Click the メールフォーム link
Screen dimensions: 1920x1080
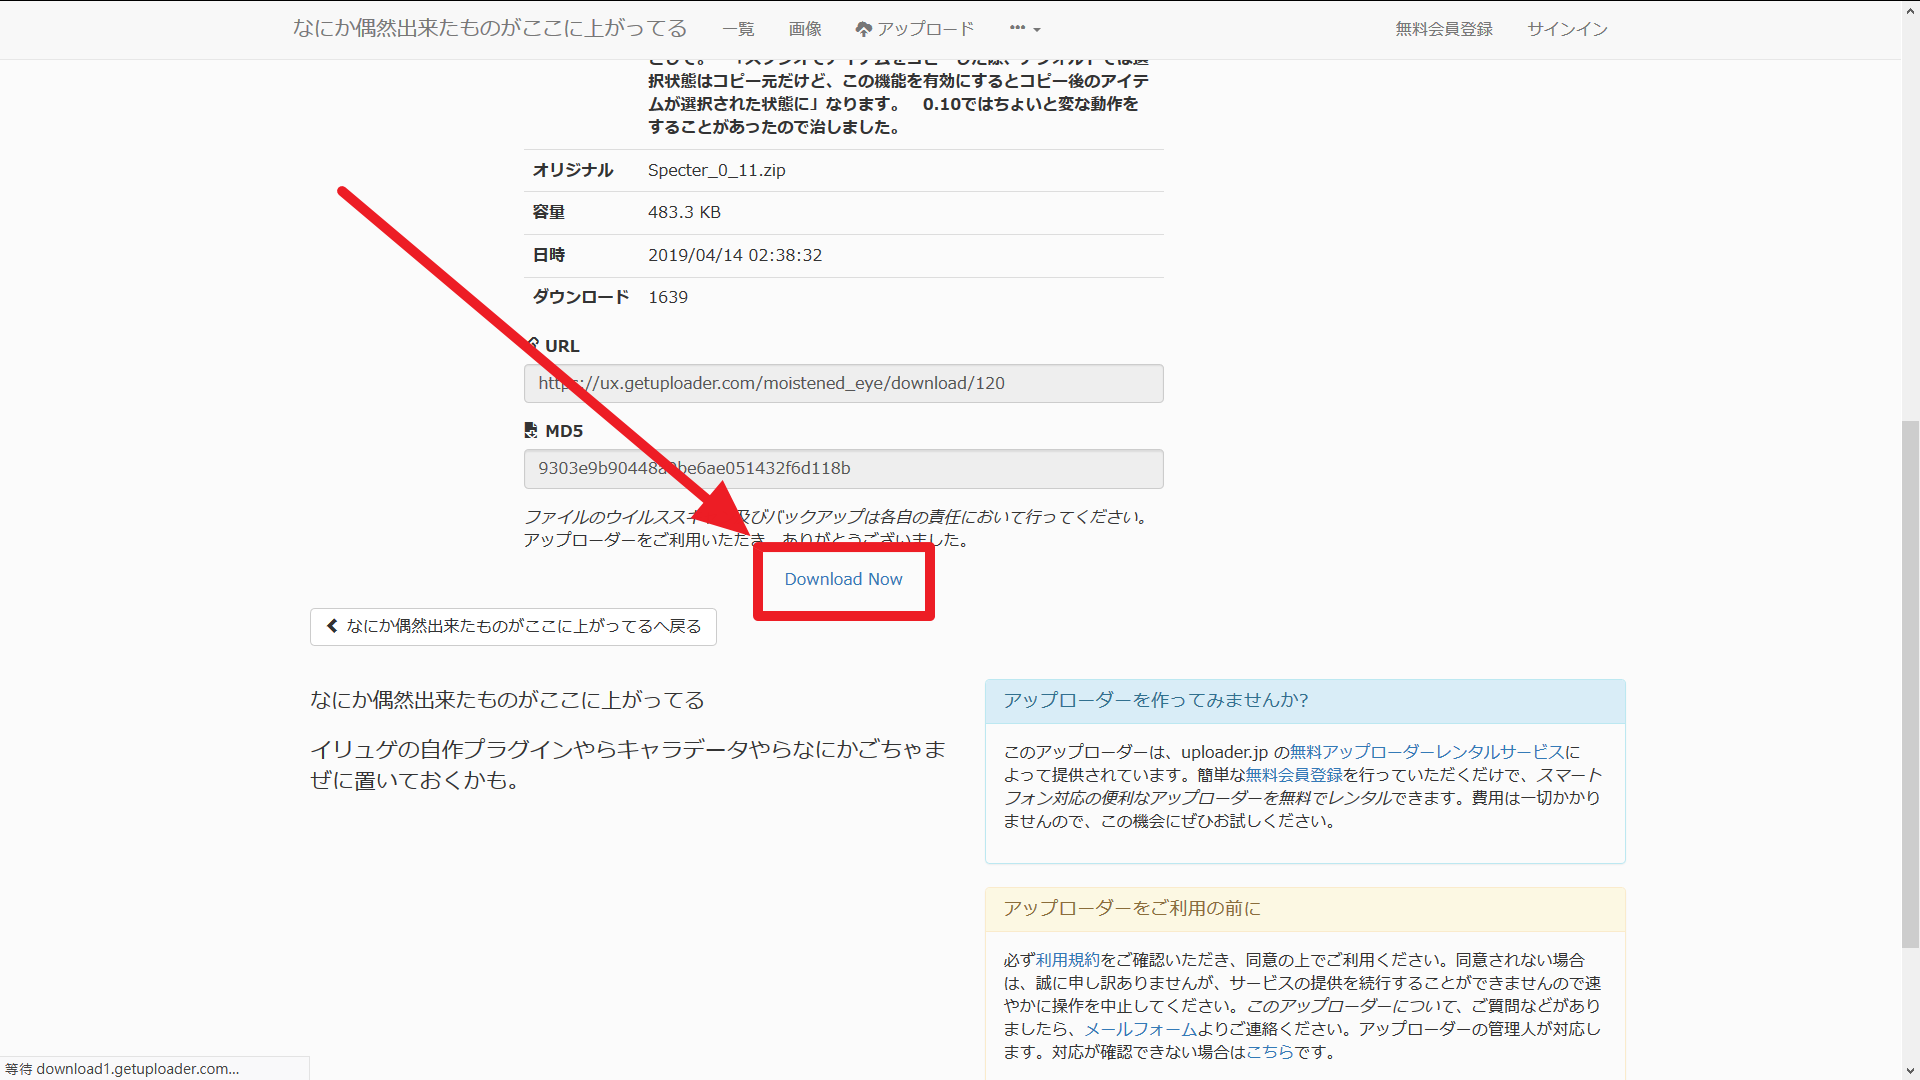[x=1140, y=1029]
